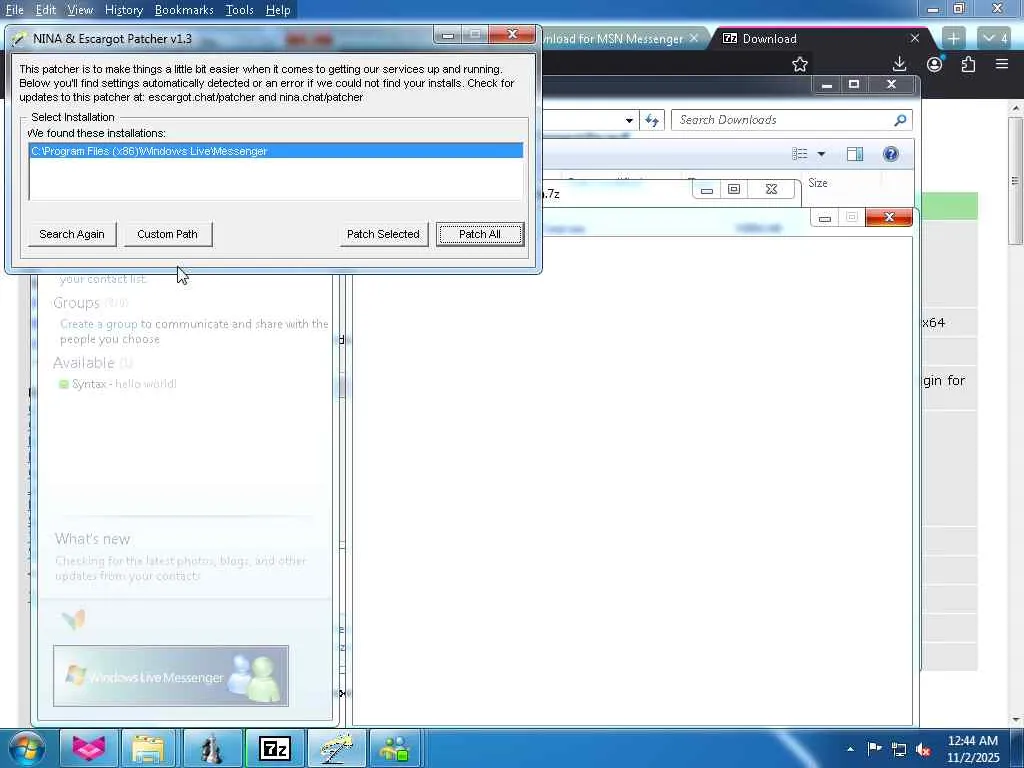Viewport: 1024px width, 768px height.
Task: Click the Messenger butterfly icon
Action: click(x=74, y=619)
